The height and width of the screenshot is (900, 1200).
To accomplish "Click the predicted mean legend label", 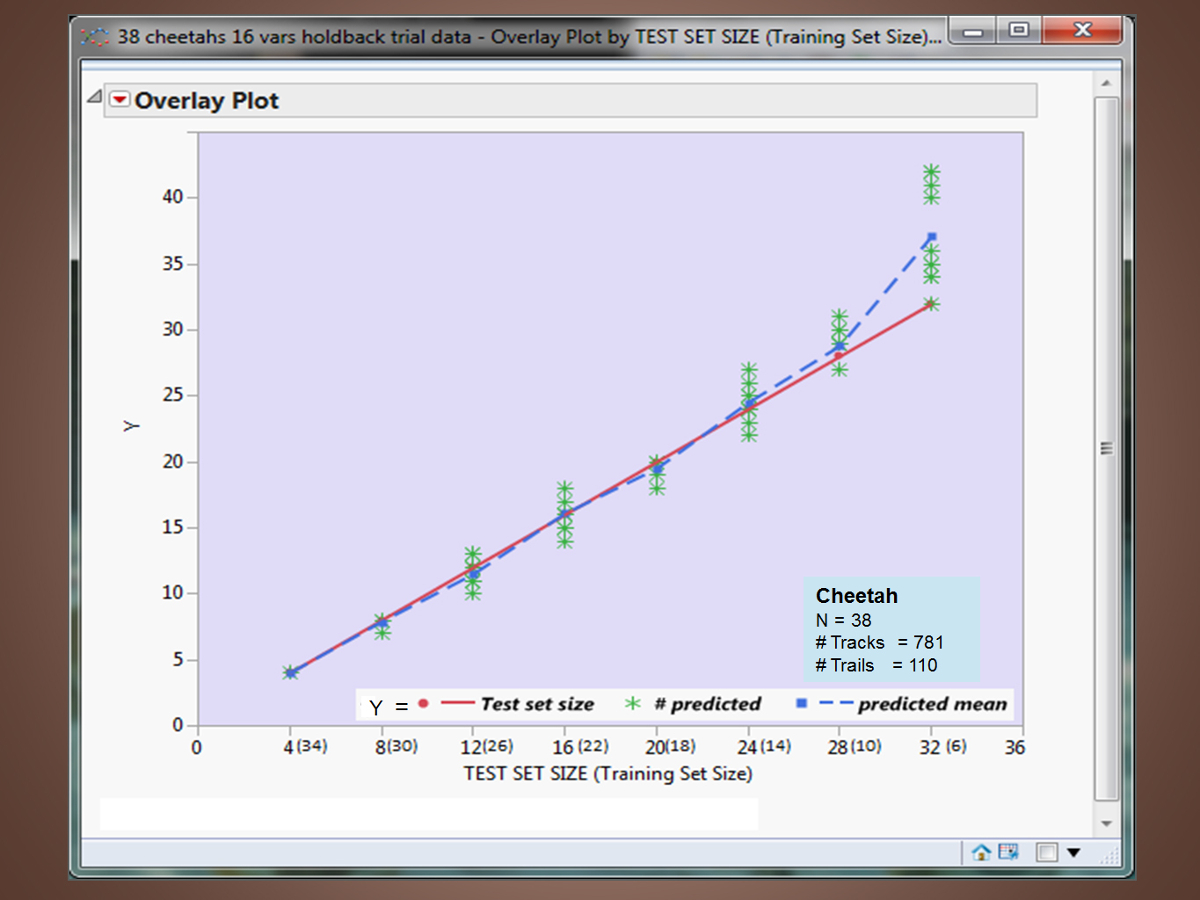I will (x=932, y=704).
